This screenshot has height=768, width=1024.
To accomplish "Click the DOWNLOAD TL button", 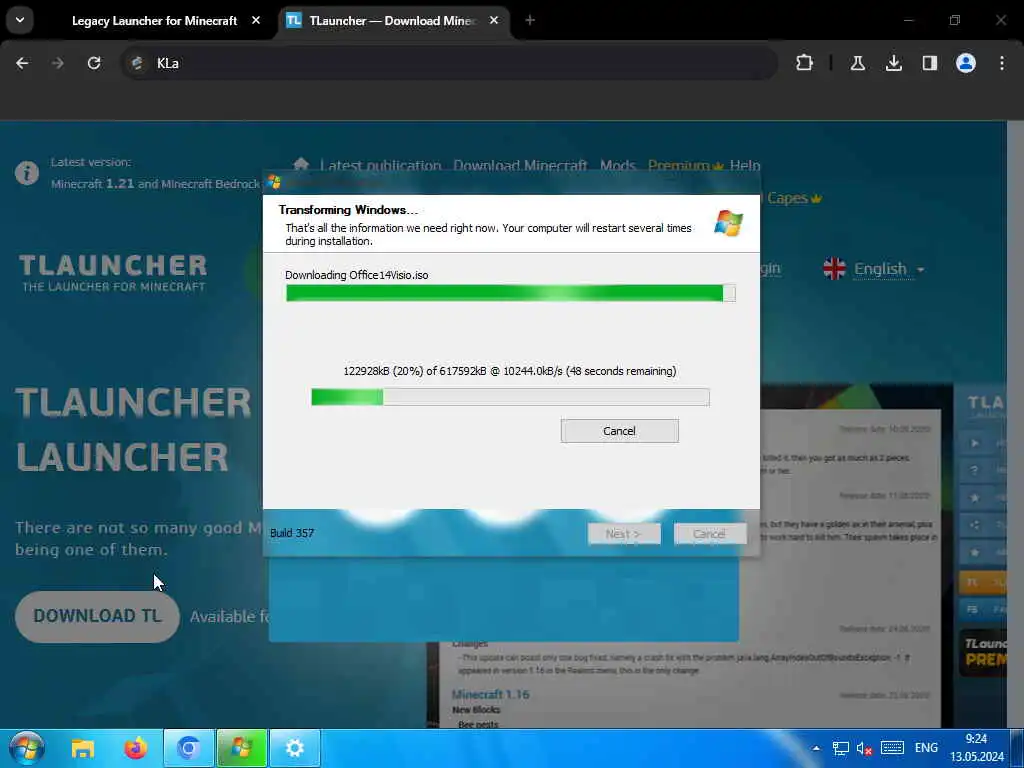I will [x=97, y=616].
